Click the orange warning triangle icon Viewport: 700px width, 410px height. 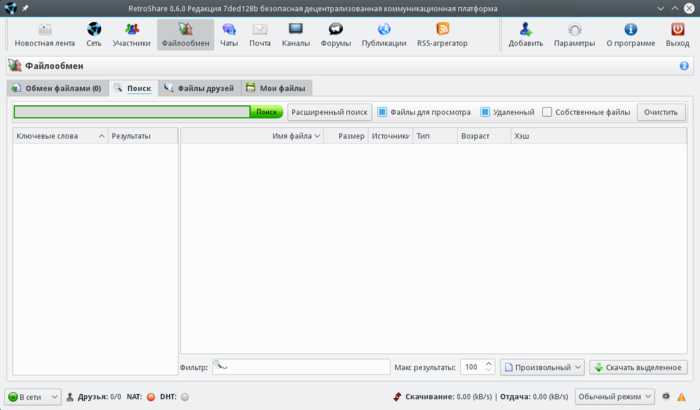coord(681,397)
